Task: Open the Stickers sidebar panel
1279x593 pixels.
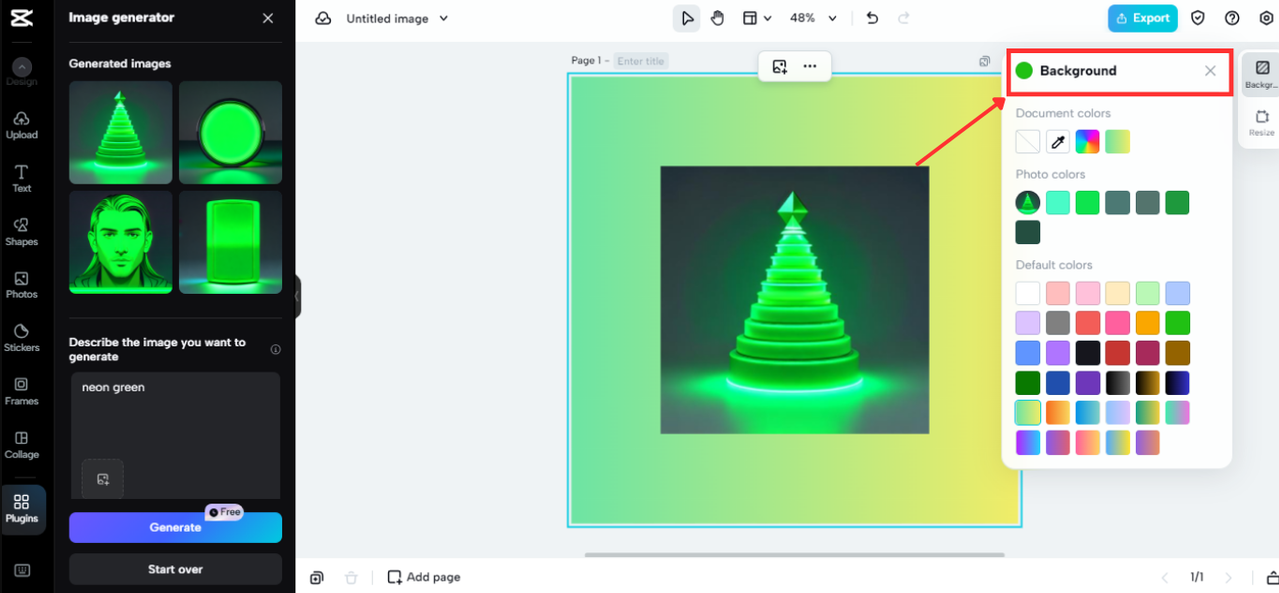Action: [x=22, y=338]
